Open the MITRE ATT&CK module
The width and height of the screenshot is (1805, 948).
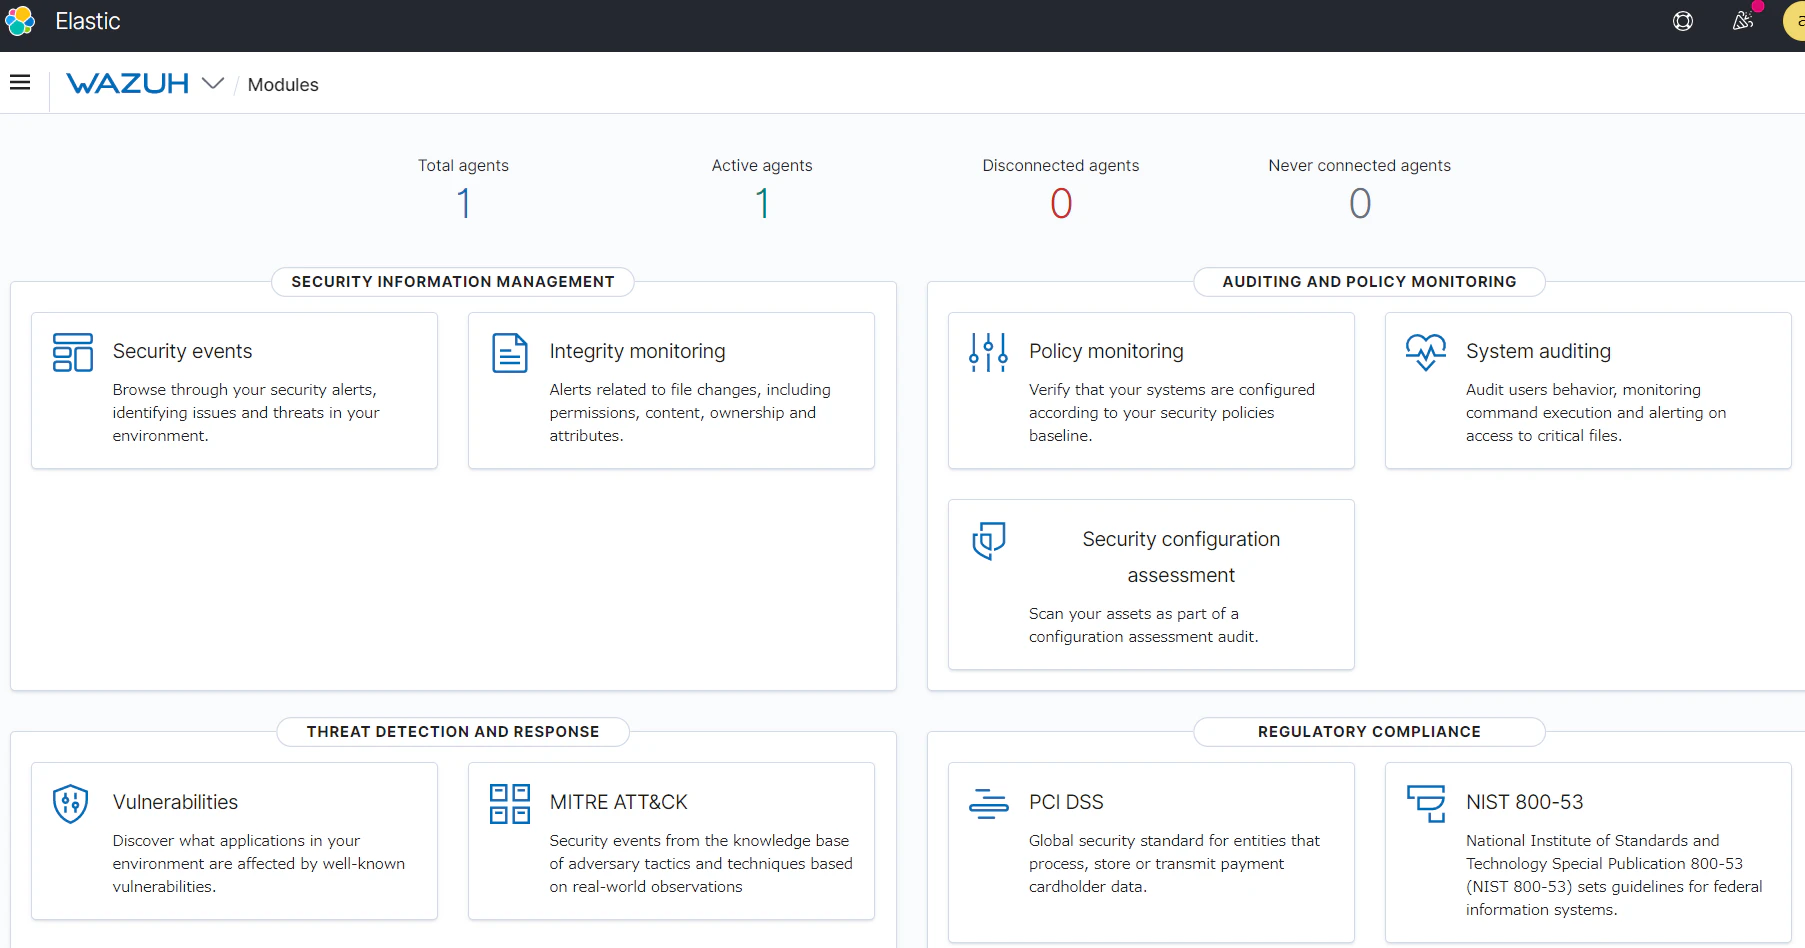[x=671, y=841]
